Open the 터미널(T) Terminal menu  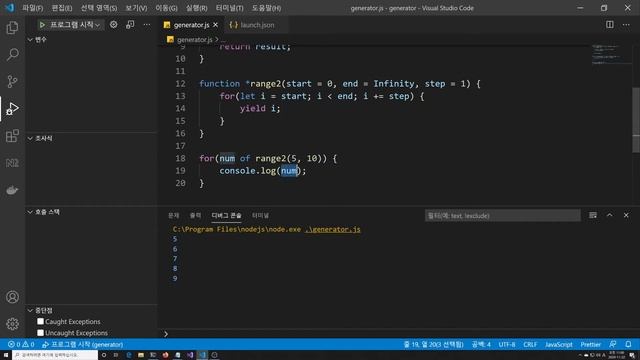pyautogui.click(x=229, y=8)
